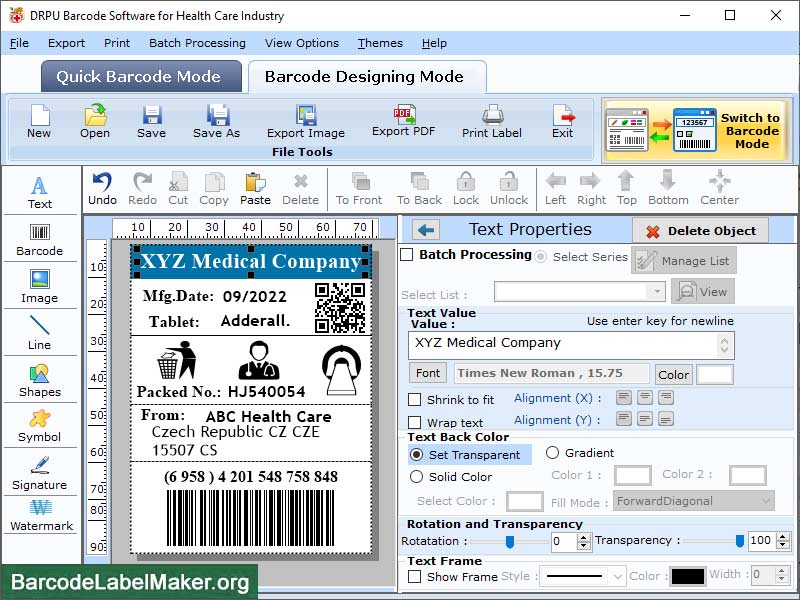Click Export Image in File Tools
800x600 pixels.
[305, 120]
